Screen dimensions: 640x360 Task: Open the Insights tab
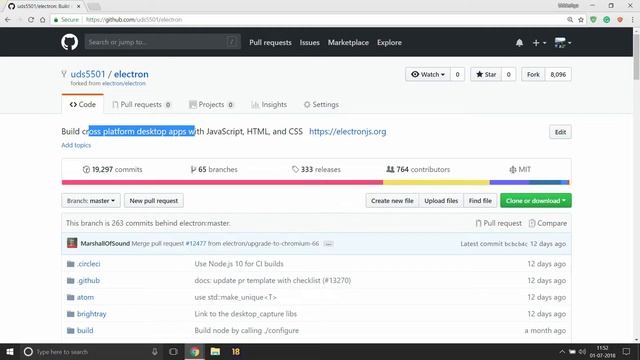269,104
